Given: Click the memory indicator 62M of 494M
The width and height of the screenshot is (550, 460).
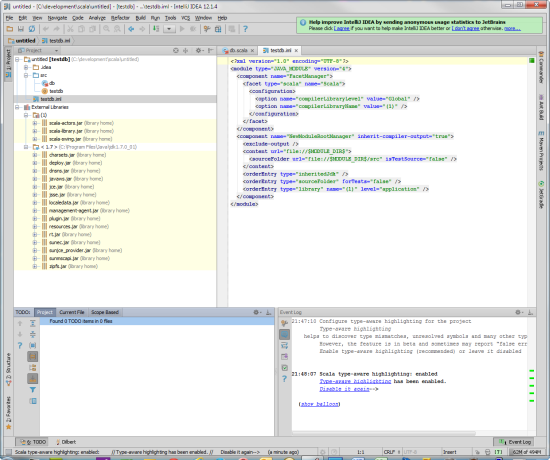Looking at the screenshot, I should 526,452.
